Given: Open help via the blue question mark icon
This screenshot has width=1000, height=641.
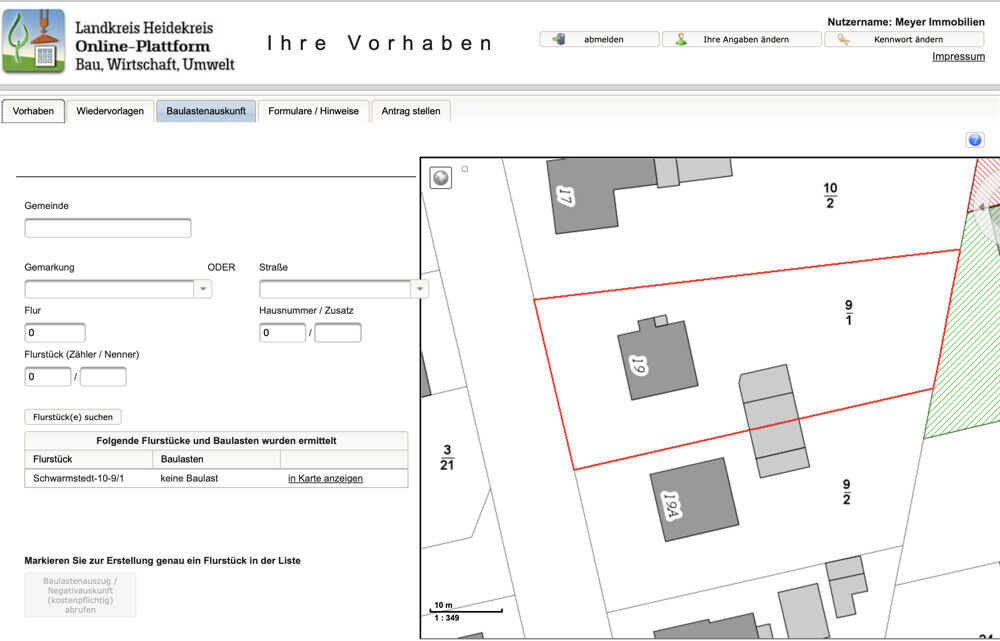Looking at the screenshot, I should tap(974, 140).
